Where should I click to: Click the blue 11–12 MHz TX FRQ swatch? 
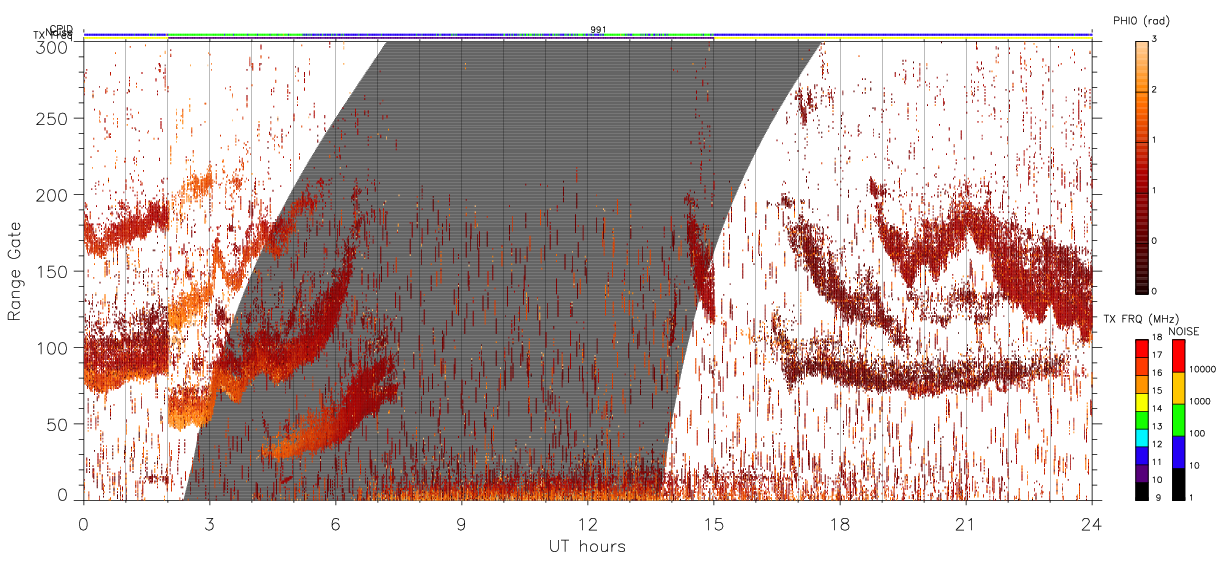(x=1141, y=455)
